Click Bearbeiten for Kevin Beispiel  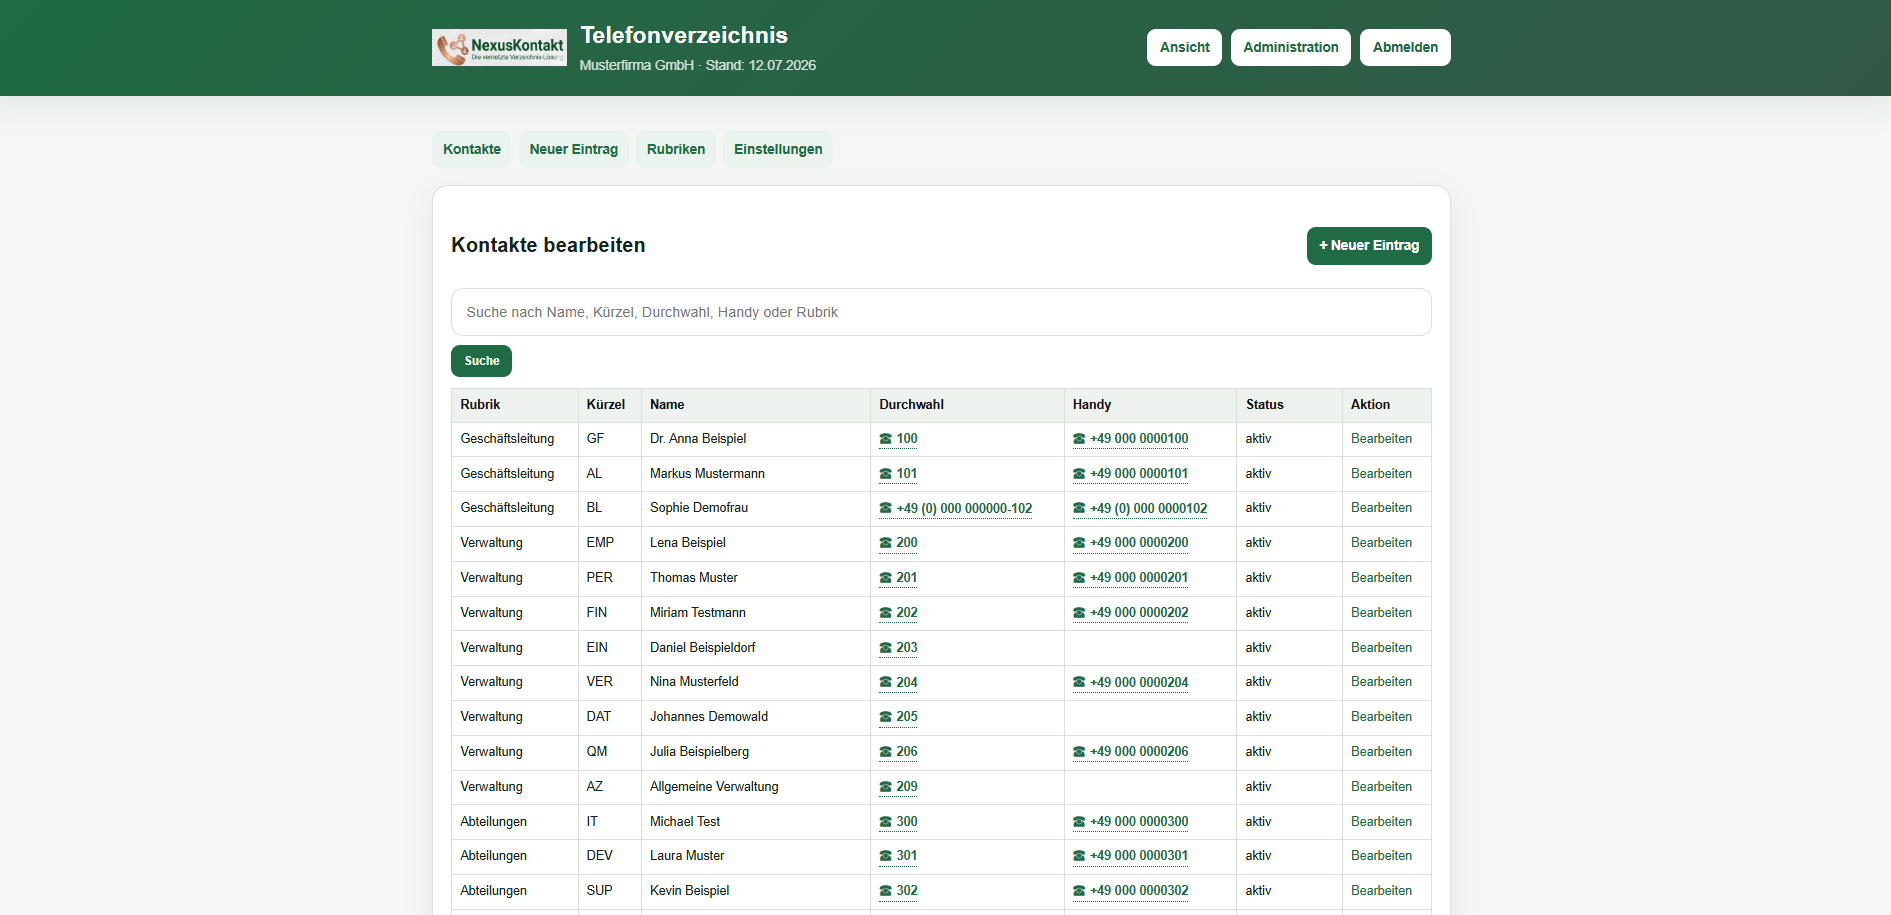click(1381, 891)
